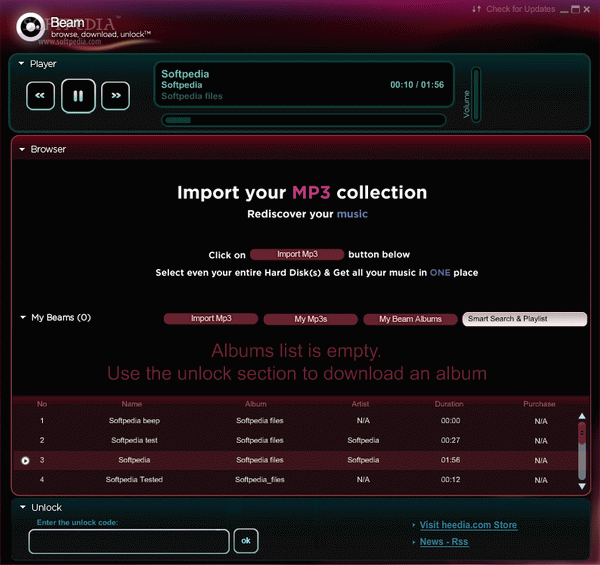This screenshot has height=565, width=600.
Task: Click the 00:27 duration cell
Action: point(450,440)
